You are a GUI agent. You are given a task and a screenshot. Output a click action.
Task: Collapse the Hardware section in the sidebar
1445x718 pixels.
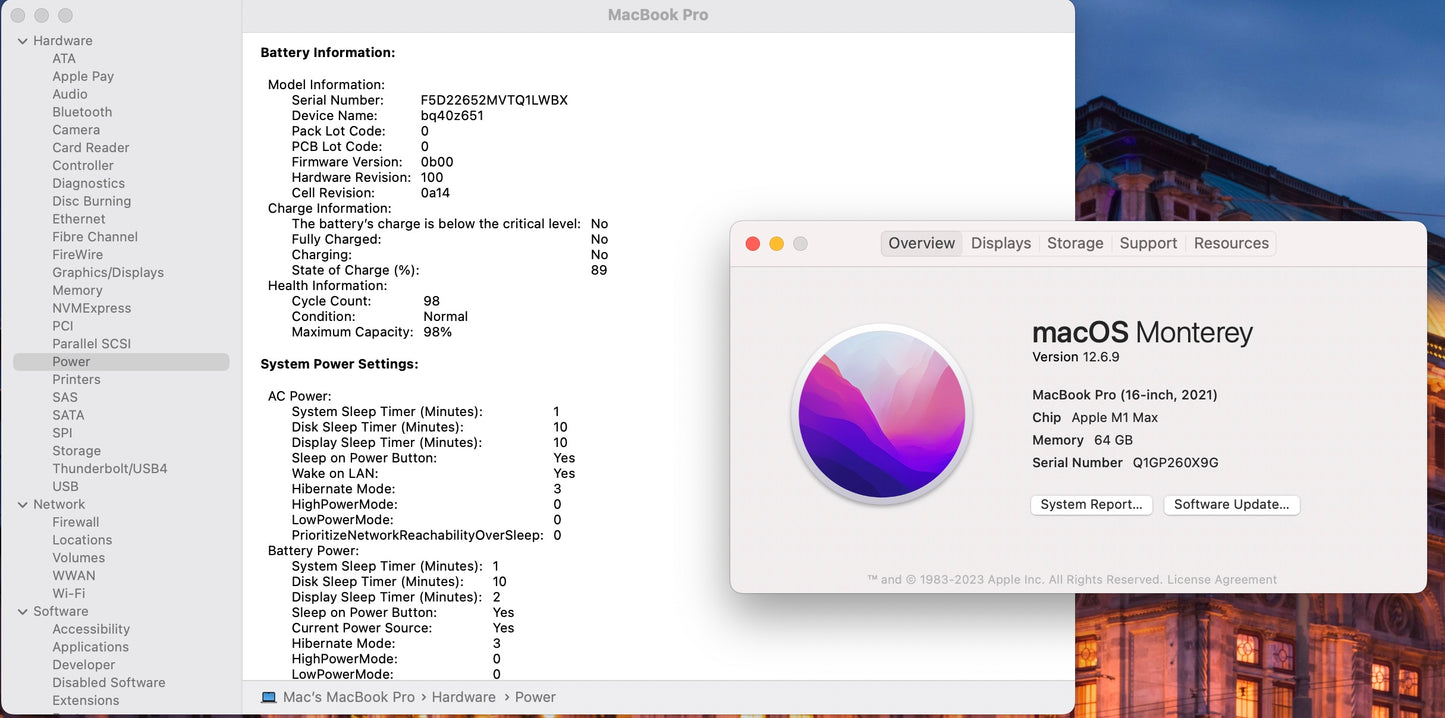[22, 40]
